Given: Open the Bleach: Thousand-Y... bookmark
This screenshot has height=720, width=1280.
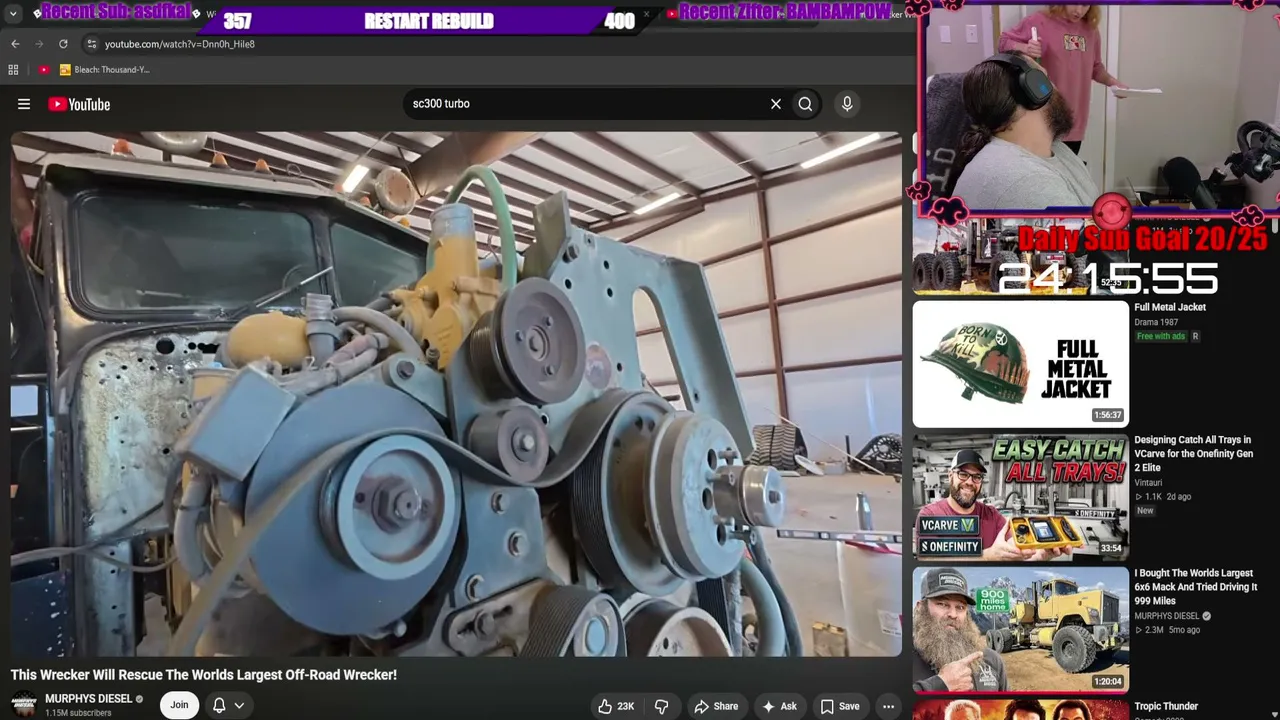Looking at the screenshot, I should 105,70.
